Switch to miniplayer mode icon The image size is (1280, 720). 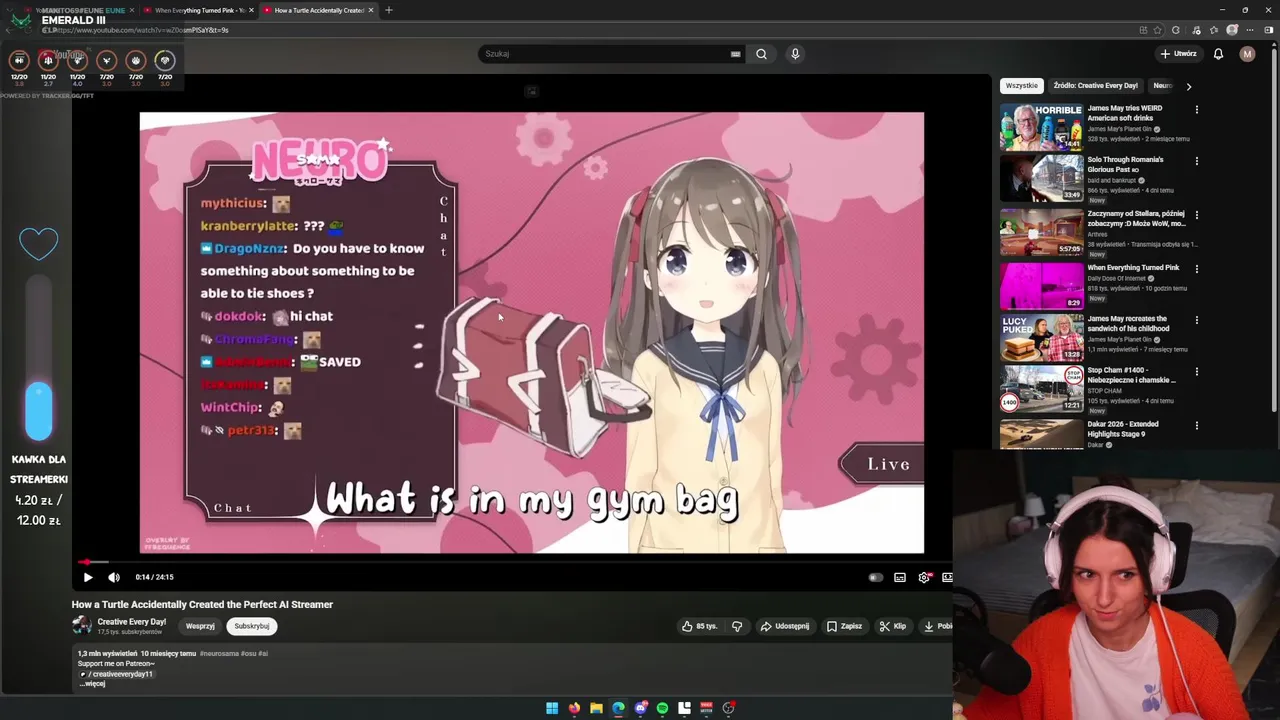947,577
